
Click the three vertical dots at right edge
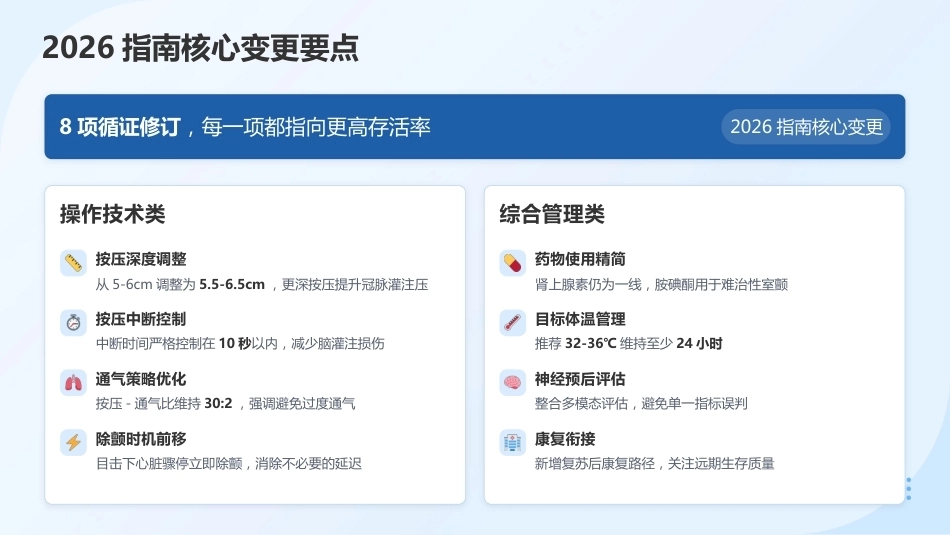[x=908, y=489]
